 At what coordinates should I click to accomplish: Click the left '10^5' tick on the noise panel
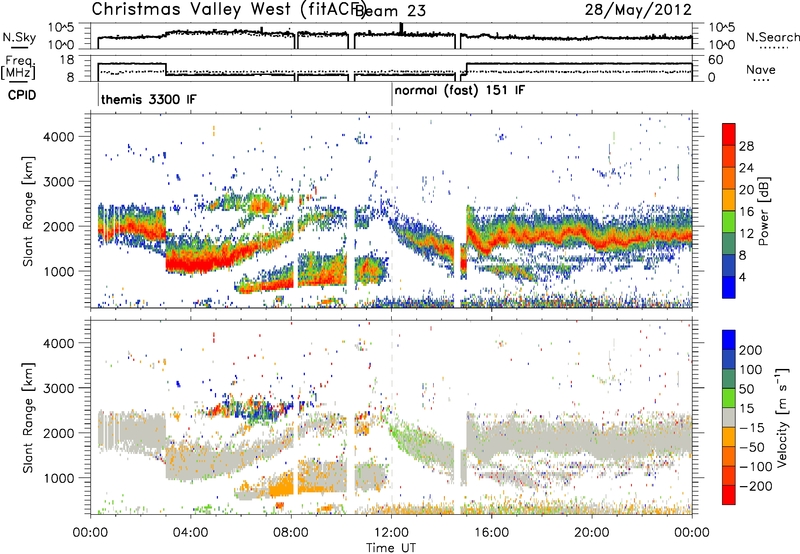[x=61, y=27]
